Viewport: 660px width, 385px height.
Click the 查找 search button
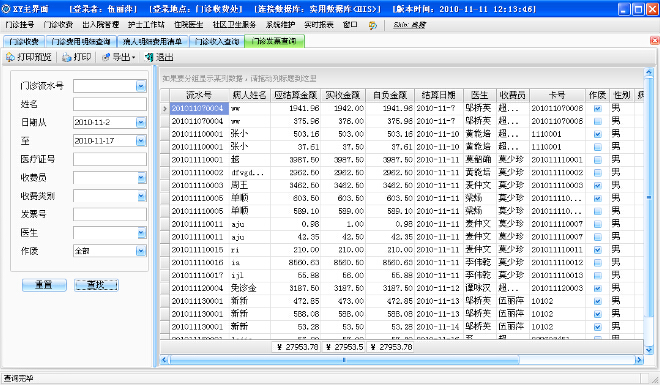click(x=96, y=285)
